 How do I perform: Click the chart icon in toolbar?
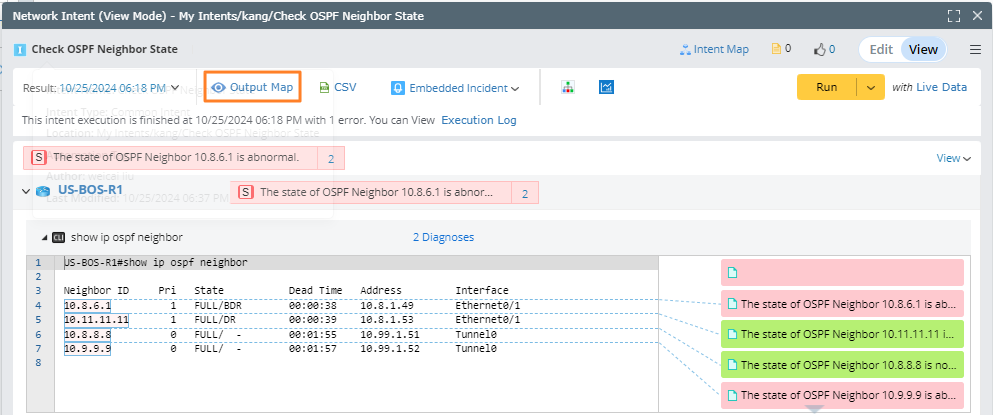coord(606,87)
